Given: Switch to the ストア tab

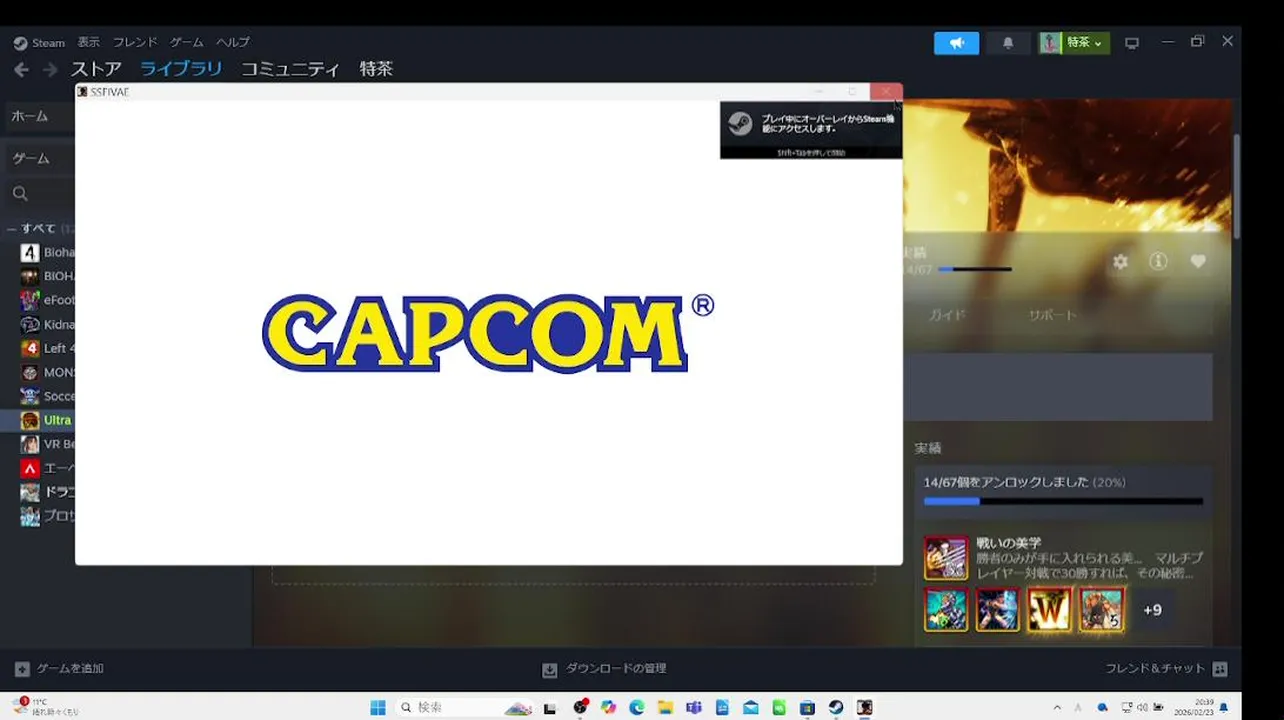Looking at the screenshot, I should 96,69.
